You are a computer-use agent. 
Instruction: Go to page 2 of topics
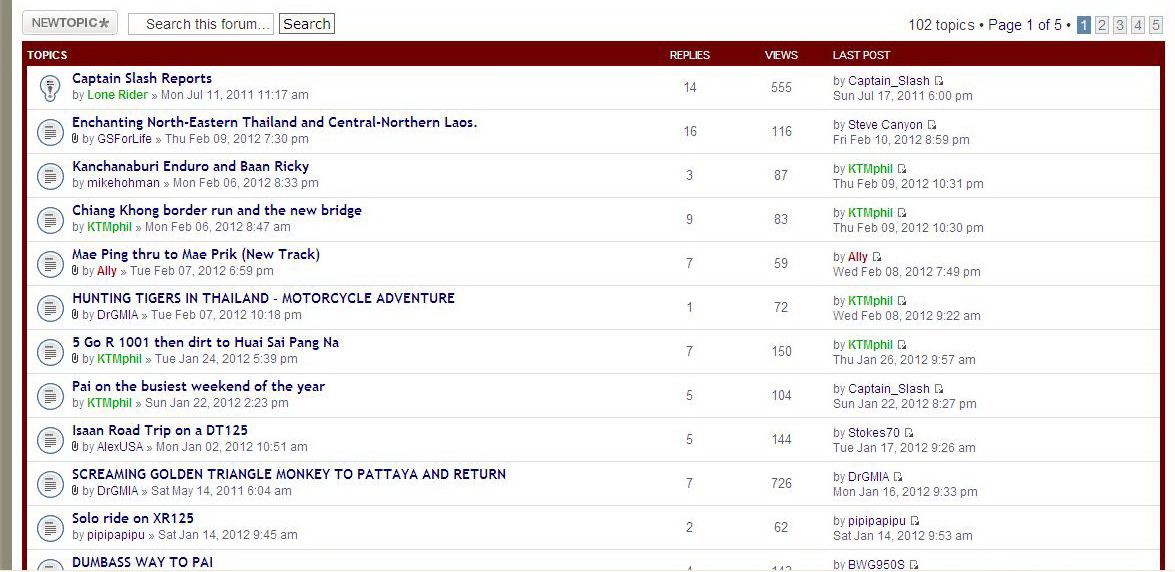click(1102, 25)
